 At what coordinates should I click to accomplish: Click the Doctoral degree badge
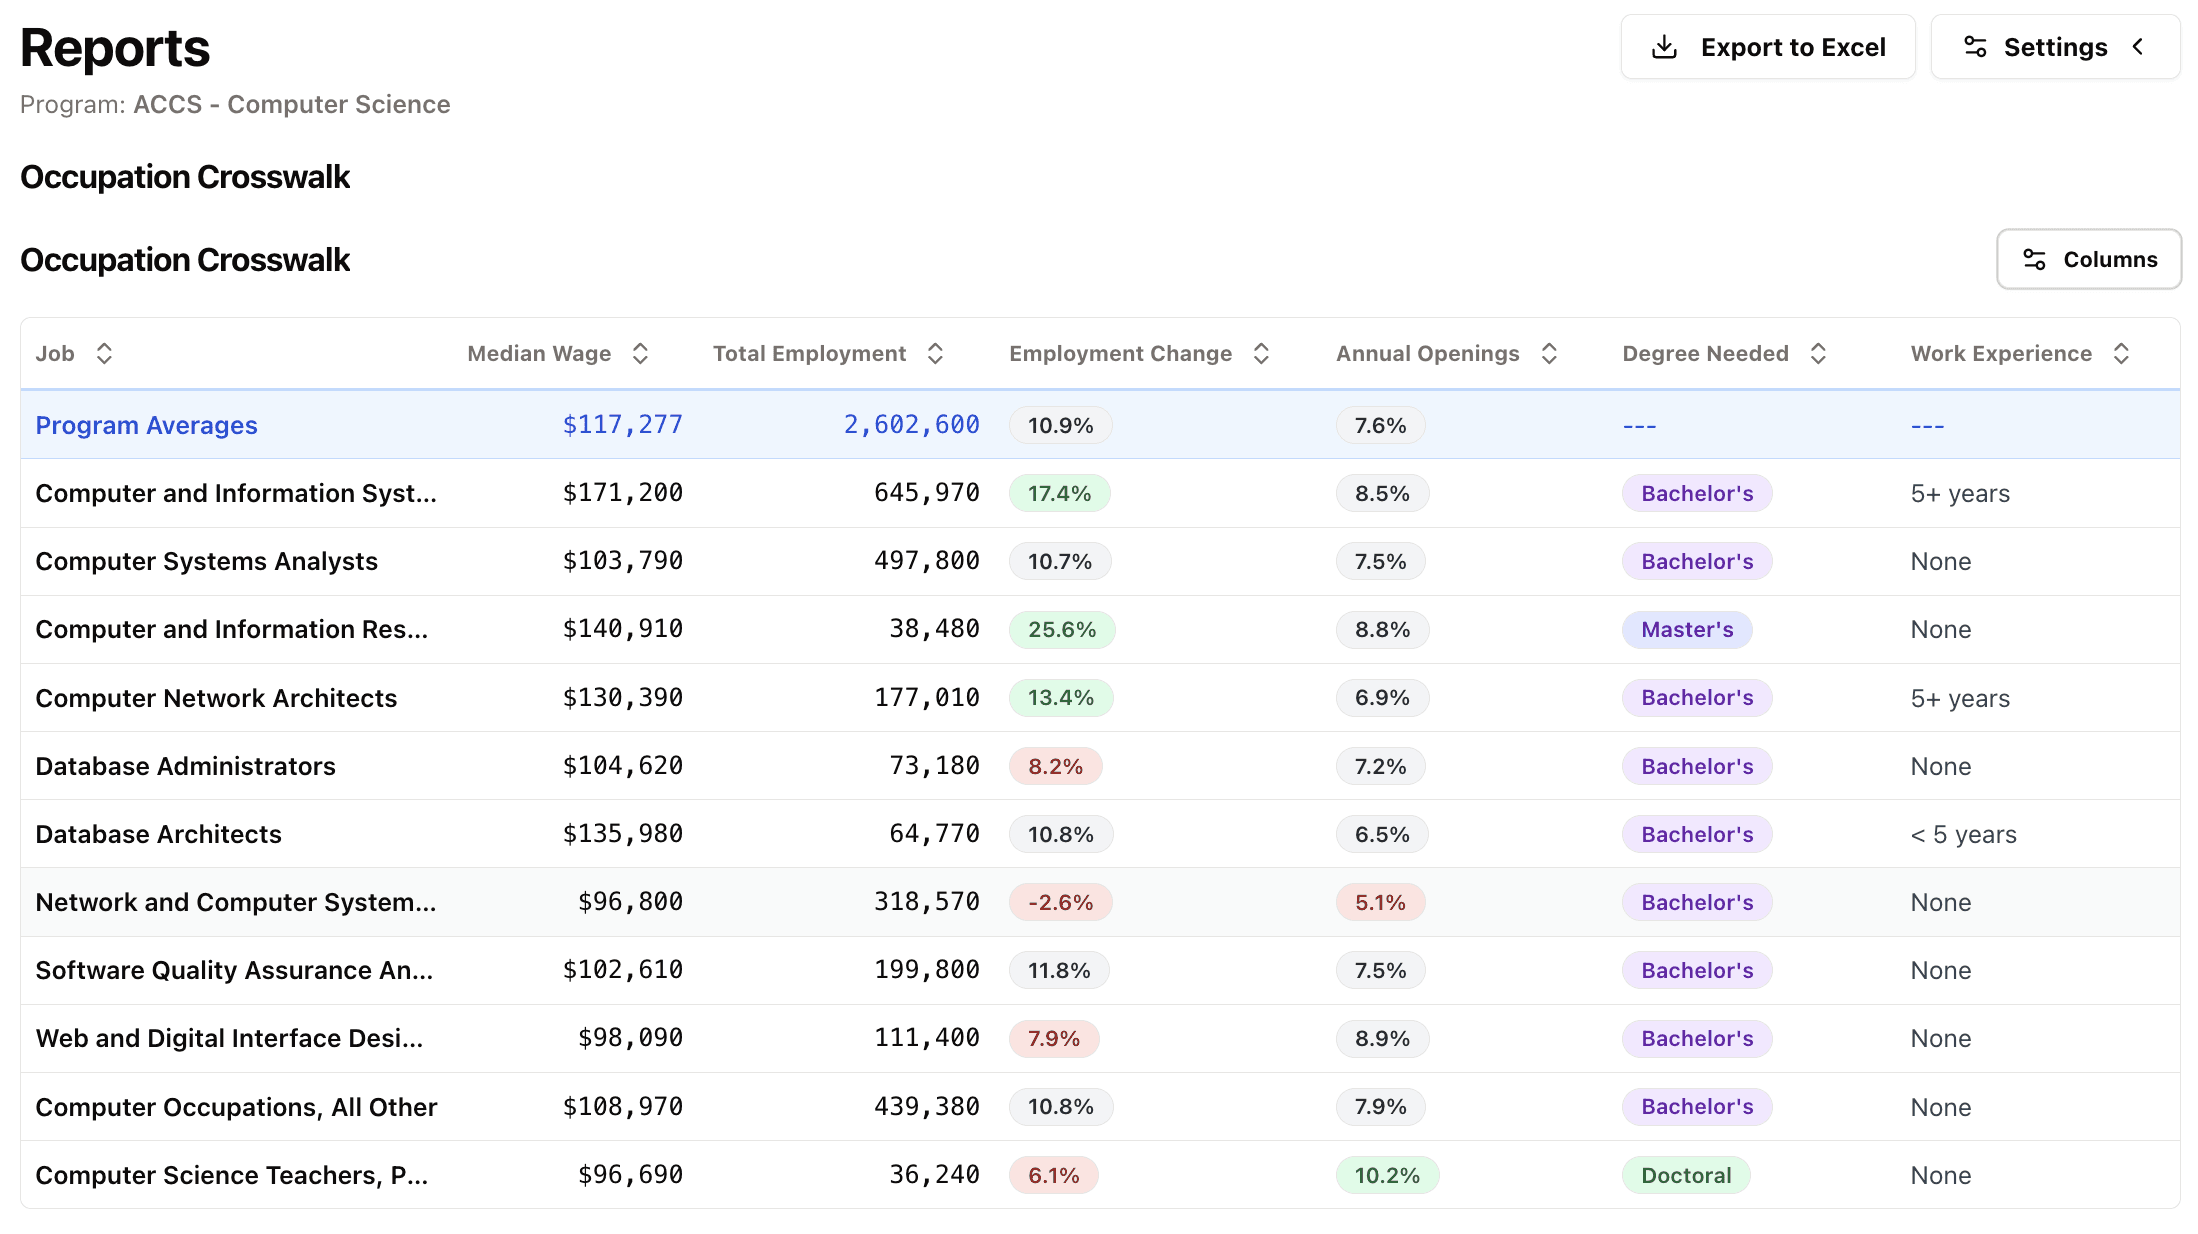1685,1176
